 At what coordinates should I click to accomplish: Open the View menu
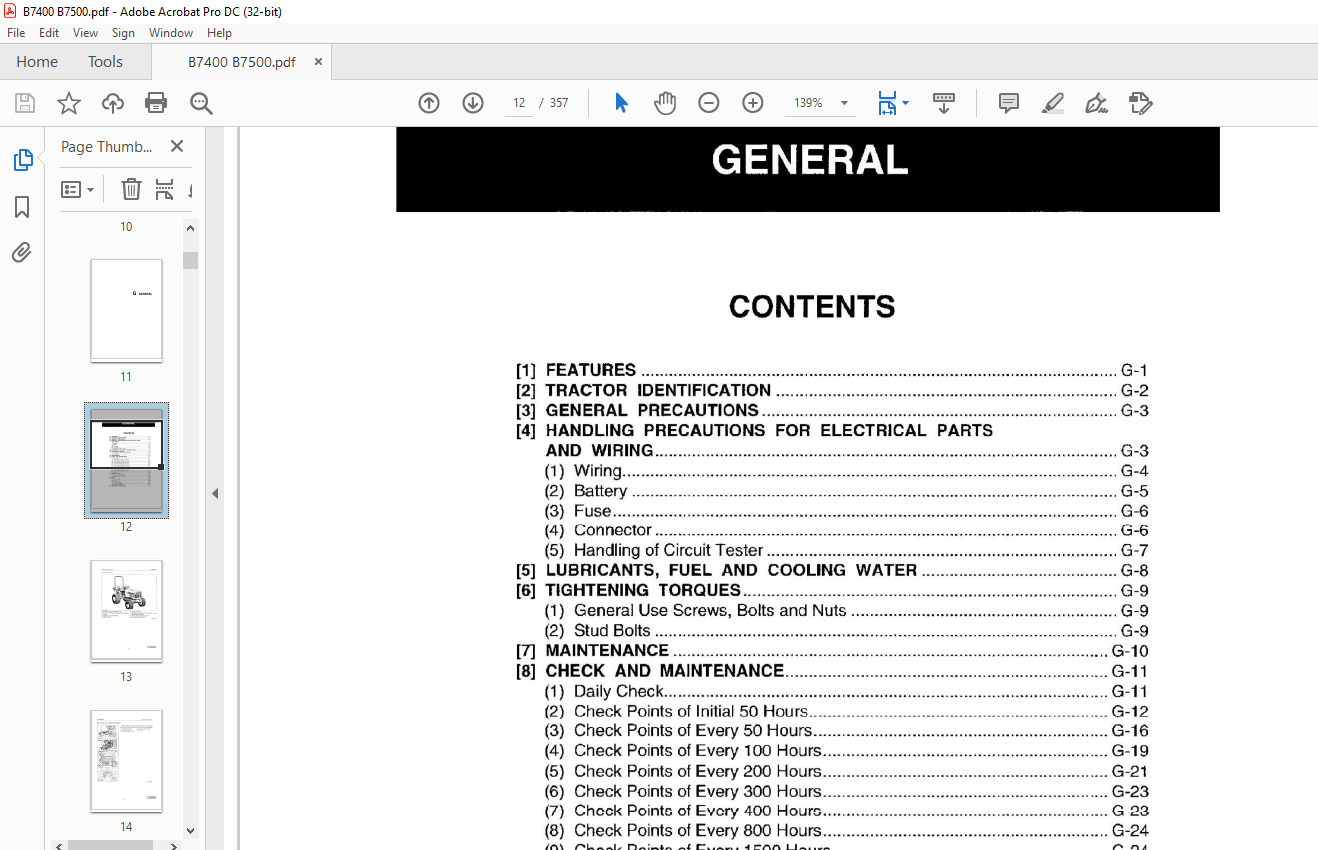tap(86, 33)
